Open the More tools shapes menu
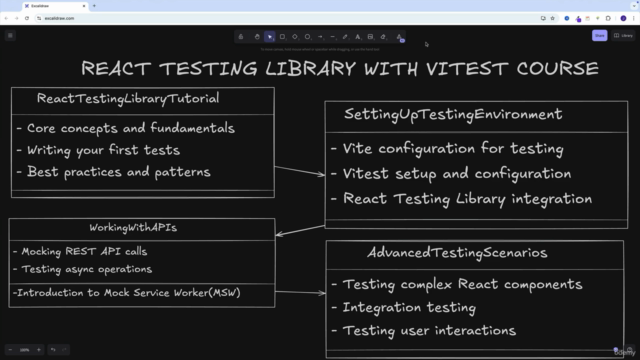640x360 pixels. coord(400,37)
